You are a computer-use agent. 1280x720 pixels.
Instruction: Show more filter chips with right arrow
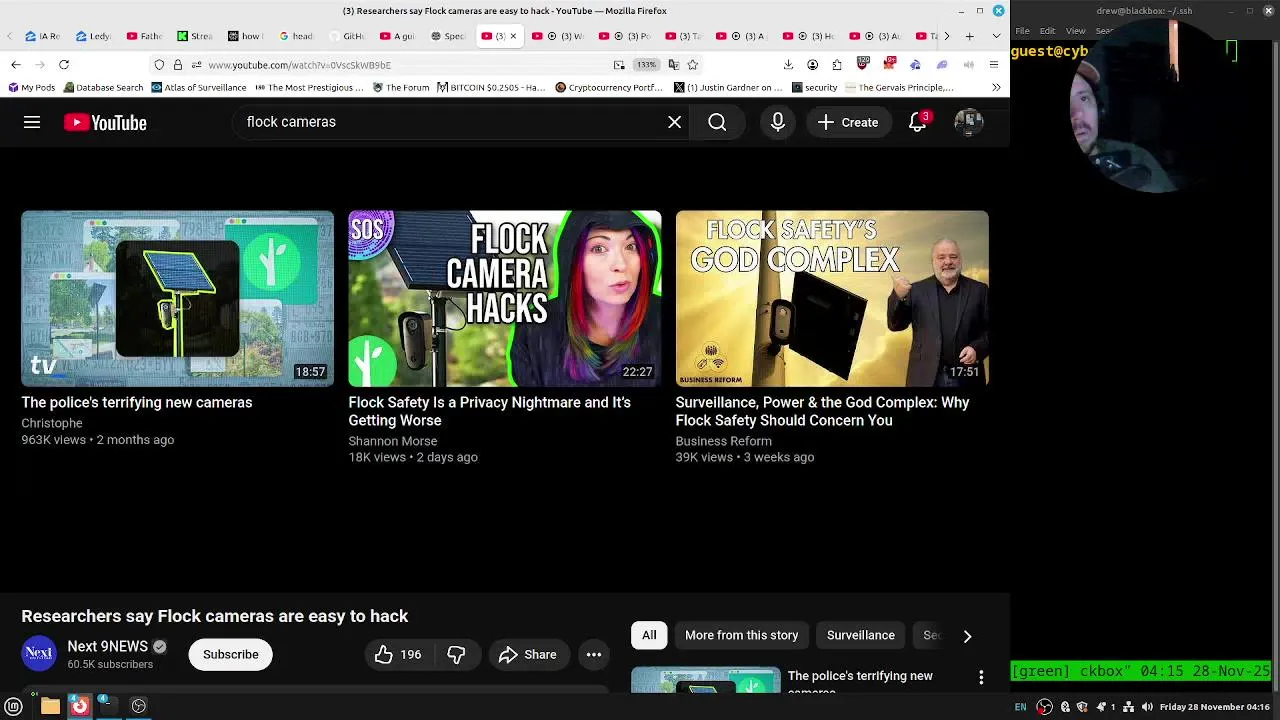pos(967,636)
